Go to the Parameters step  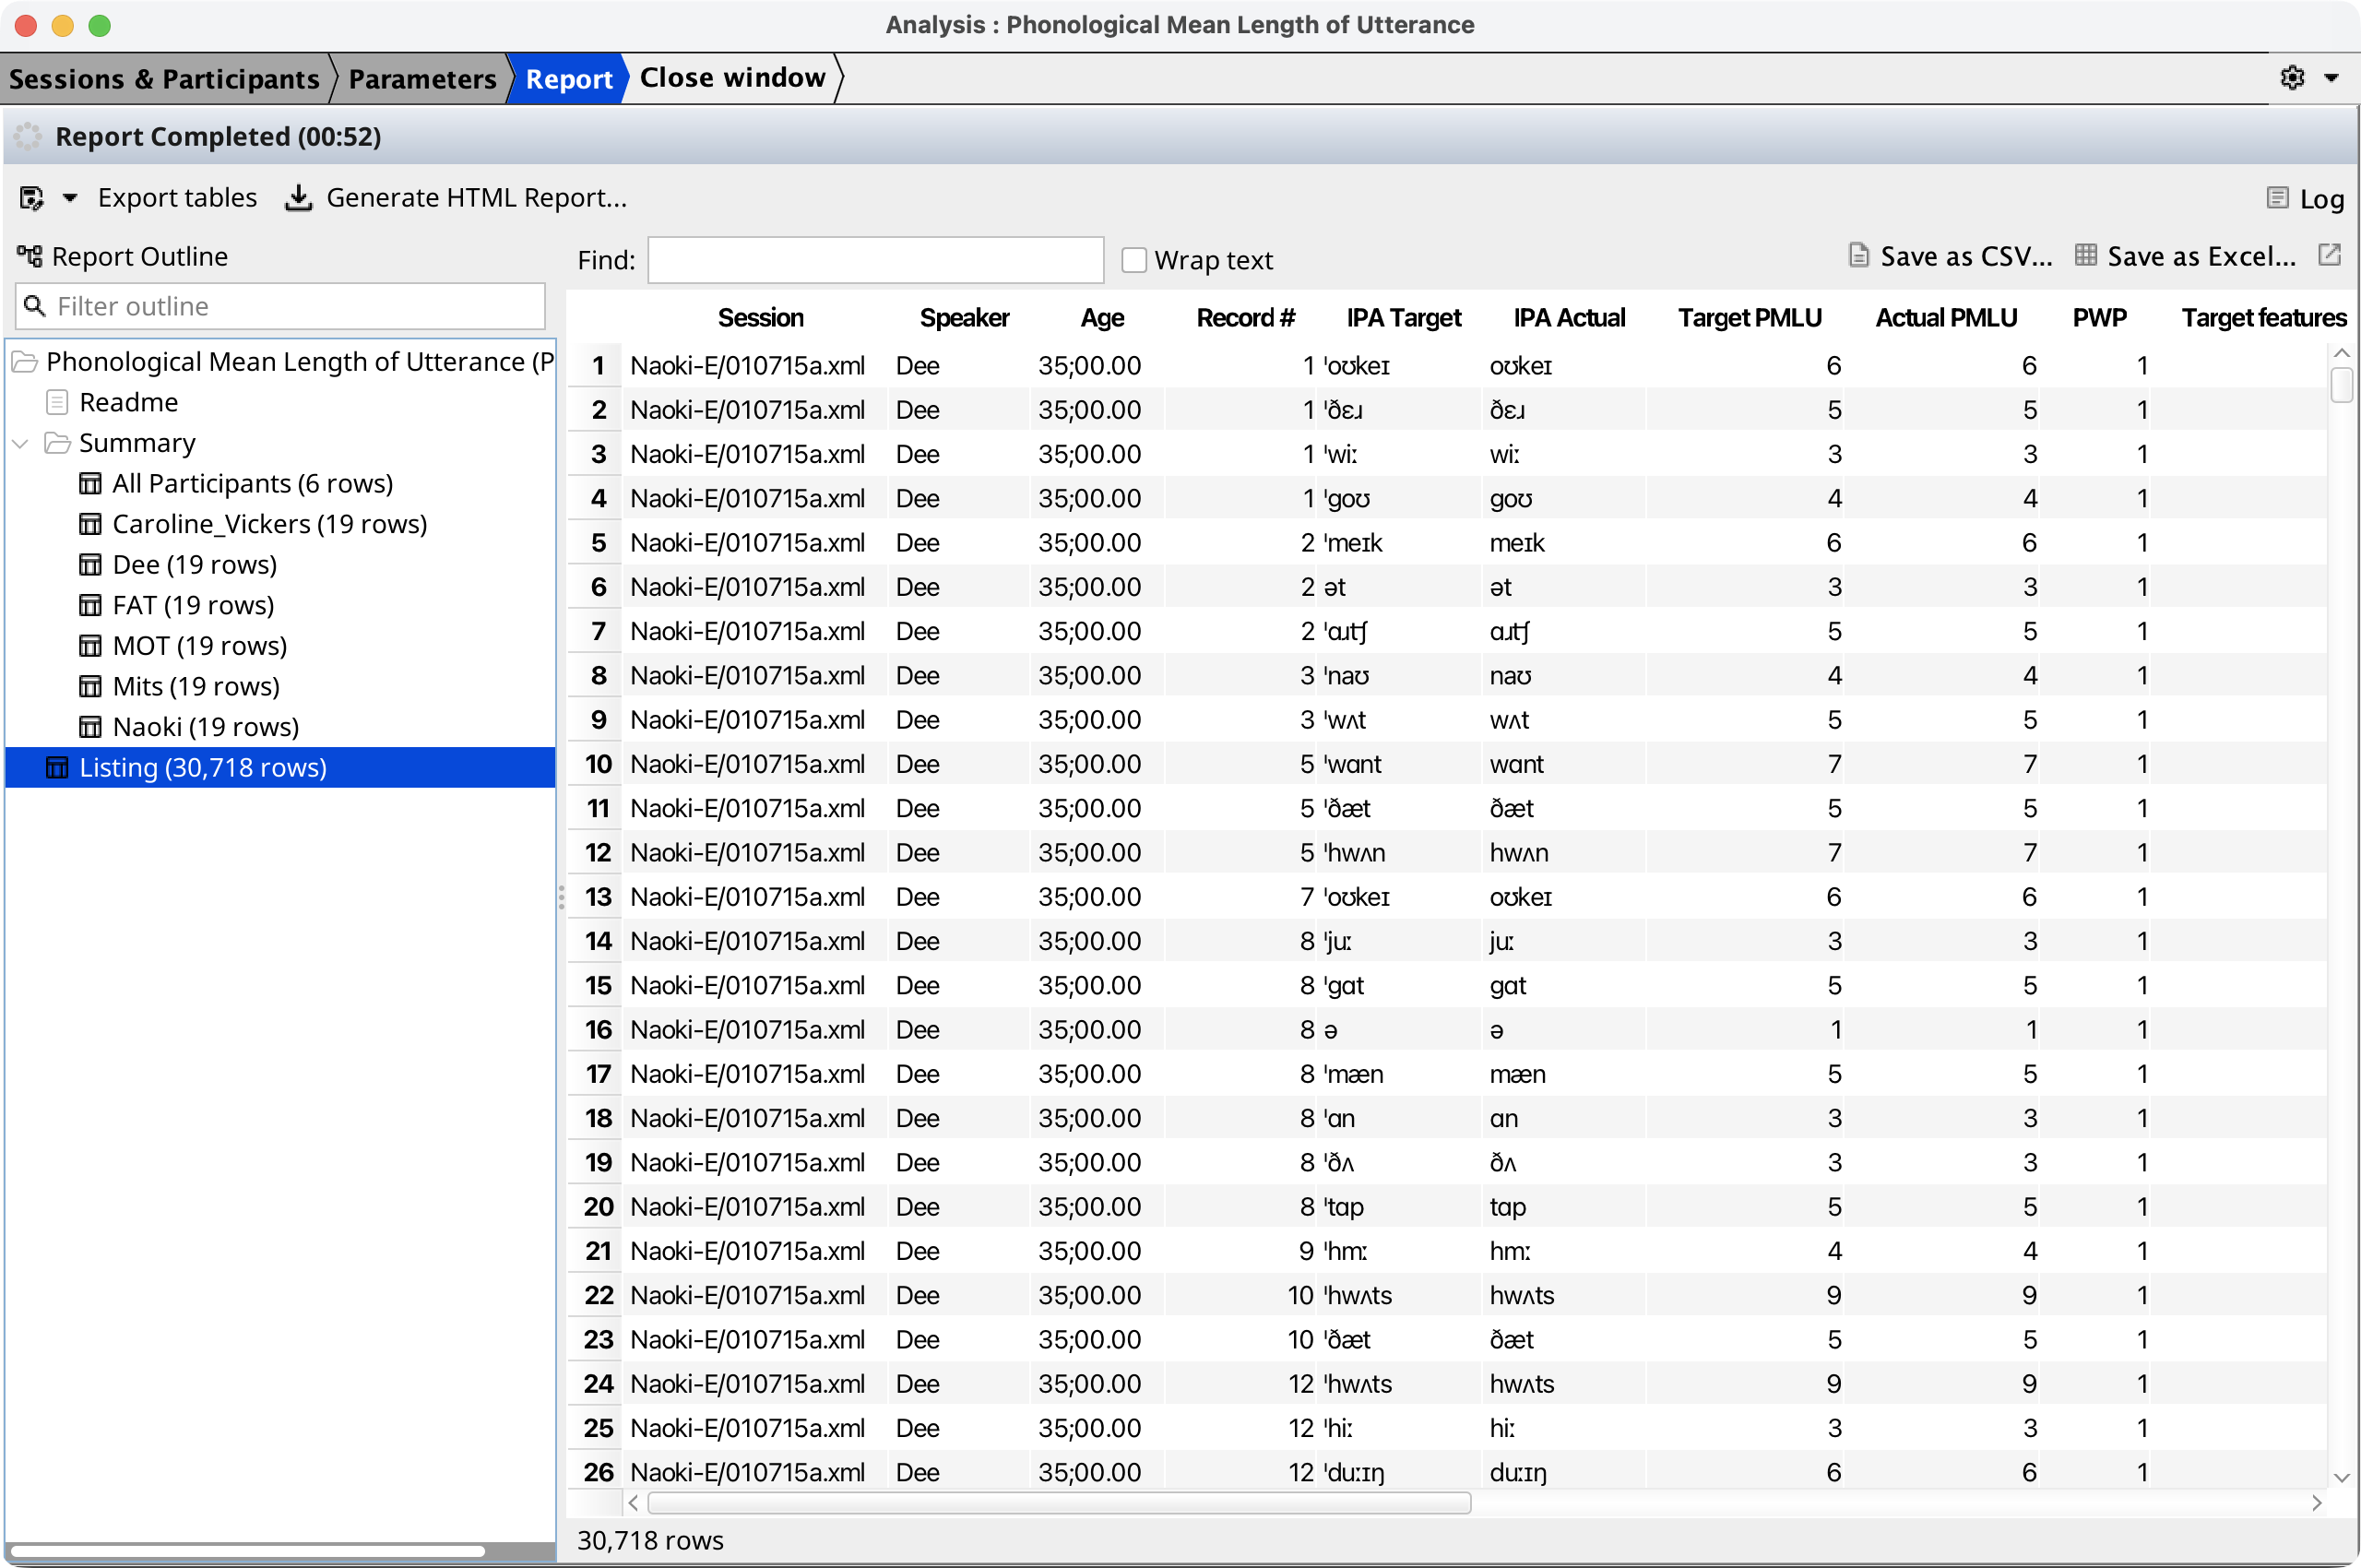(x=422, y=78)
